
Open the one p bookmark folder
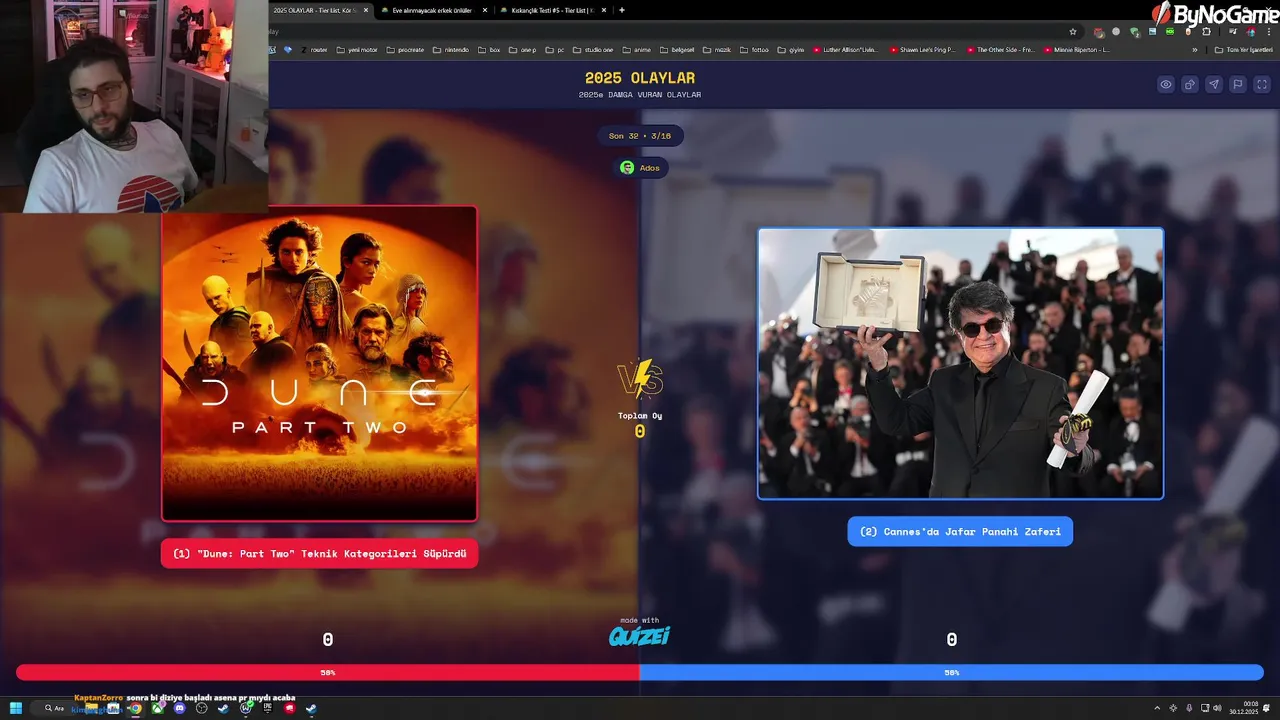[x=522, y=50]
